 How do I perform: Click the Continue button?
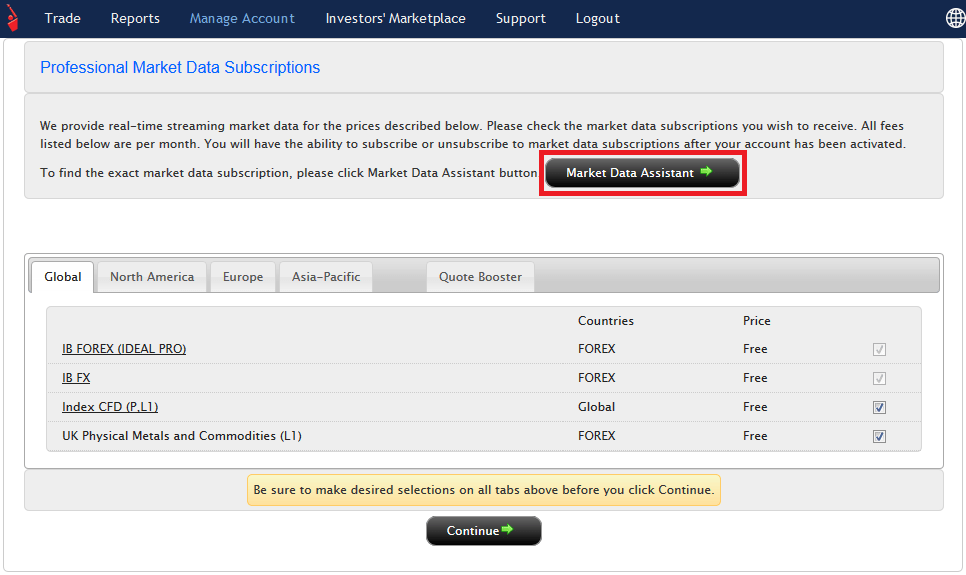pyautogui.click(x=484, y=531)
